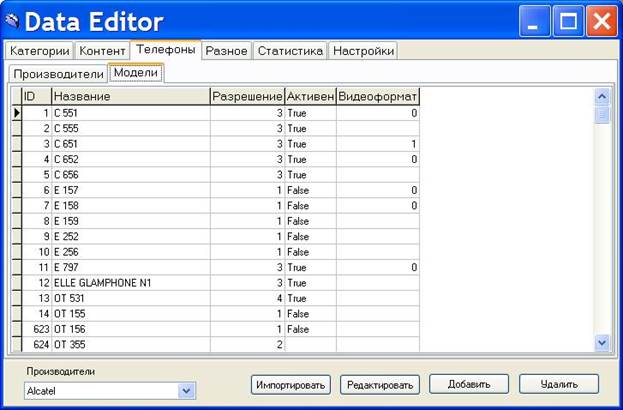The width and height of the screenshot is (623, 410).
Task: Click ID cell 623
Action: (37, 329)
